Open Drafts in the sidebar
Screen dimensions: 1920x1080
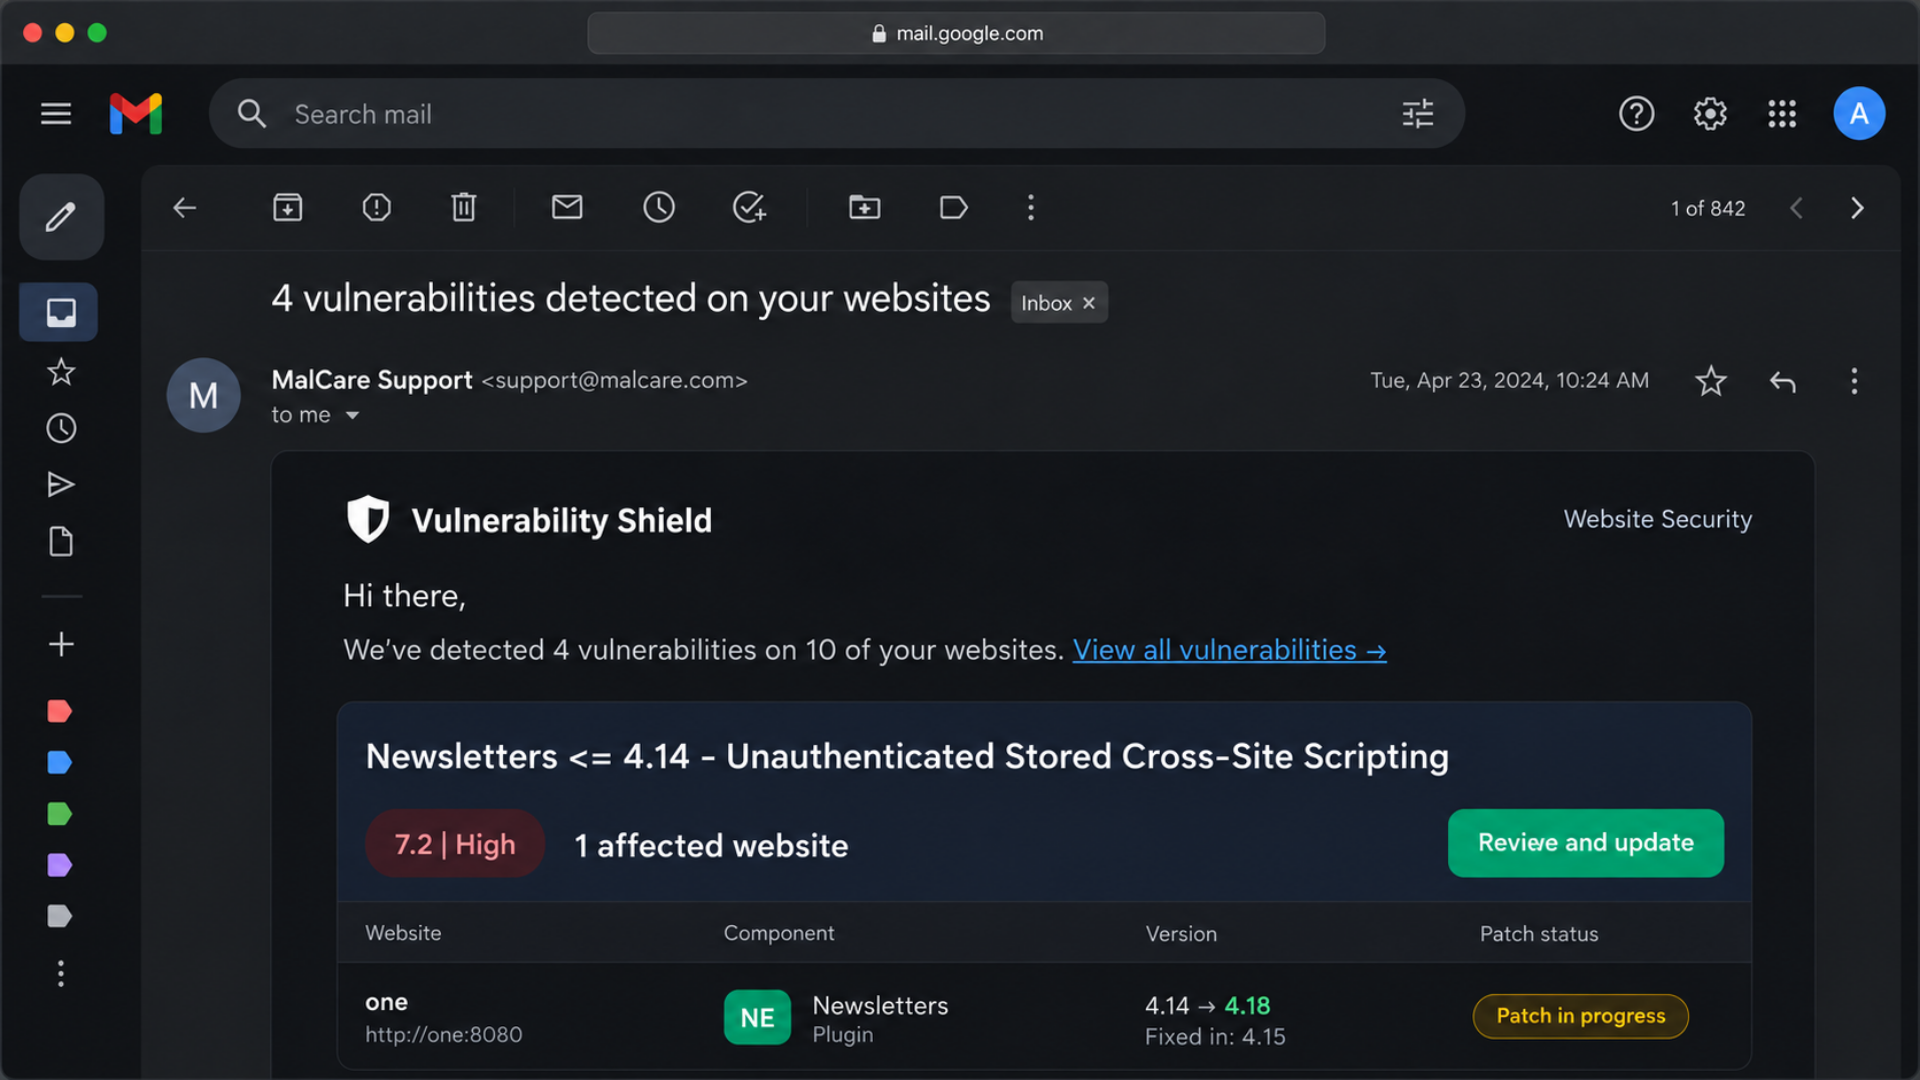coord(61,542)
